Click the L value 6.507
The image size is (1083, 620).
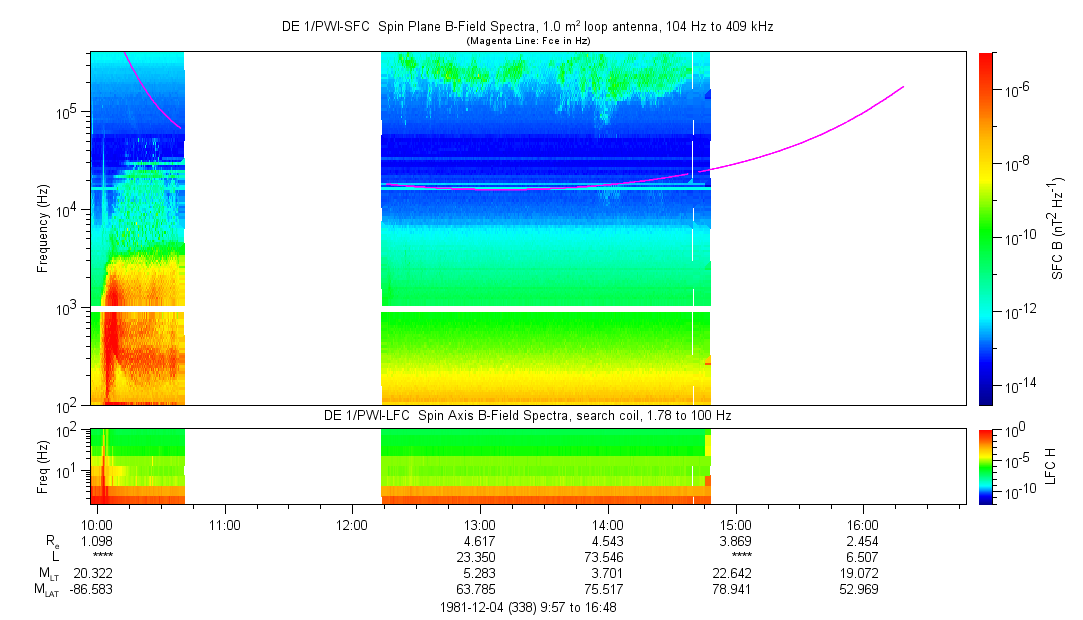[x=863, y=556]
